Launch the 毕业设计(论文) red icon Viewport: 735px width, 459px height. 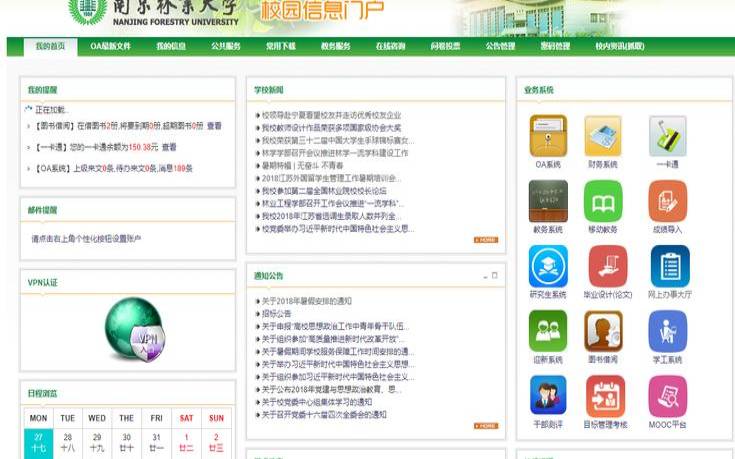point(608,266)
